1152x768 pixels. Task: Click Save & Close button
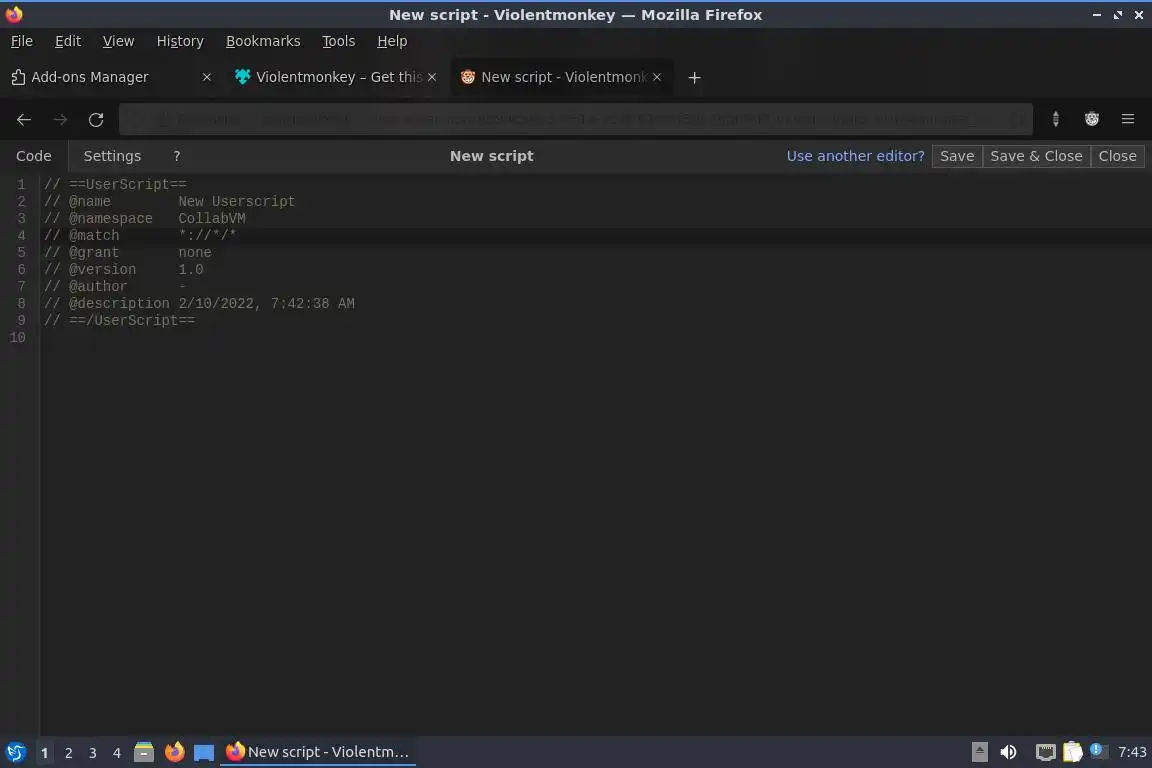click(1036, 156)
